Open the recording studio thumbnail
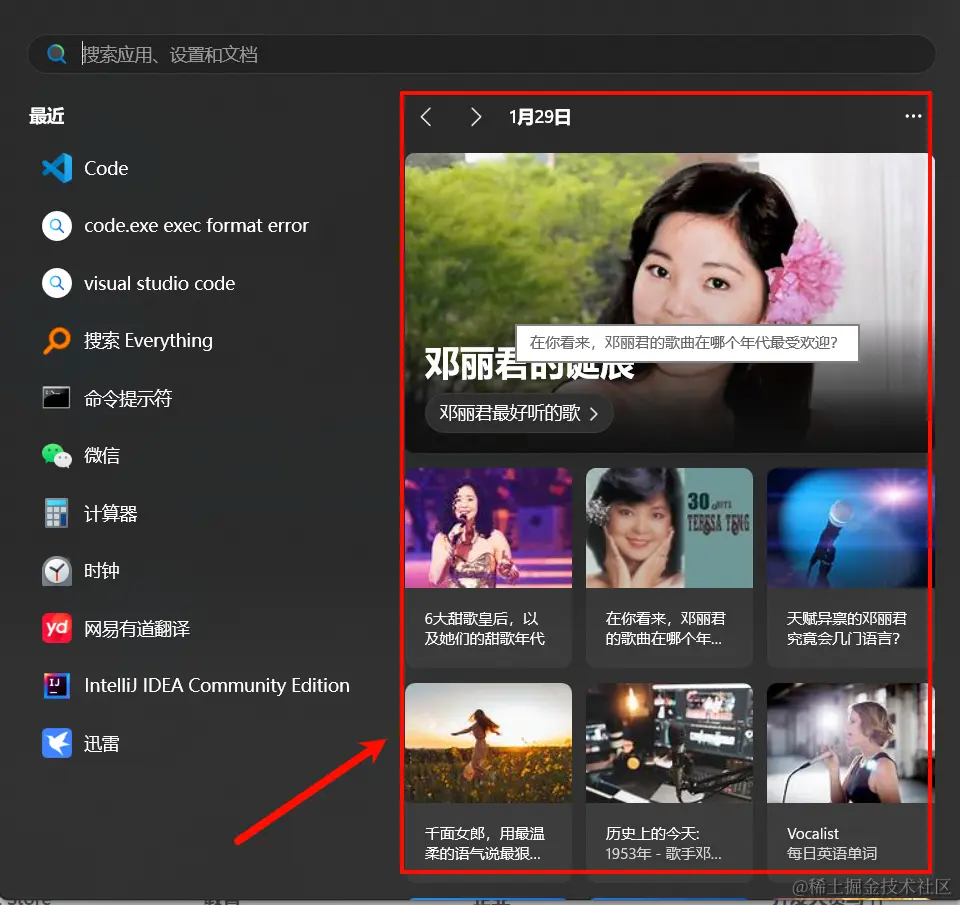The height and width of the screenshot is (905, 960). click(669, 743)
